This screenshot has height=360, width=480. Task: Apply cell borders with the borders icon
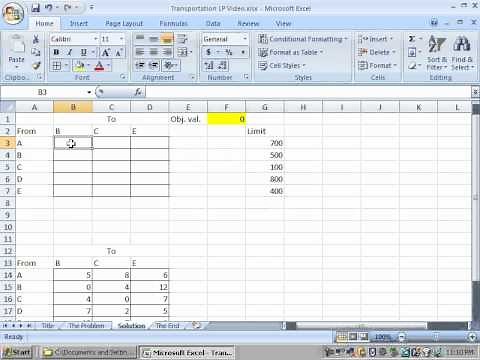click(x=57, y=66)
